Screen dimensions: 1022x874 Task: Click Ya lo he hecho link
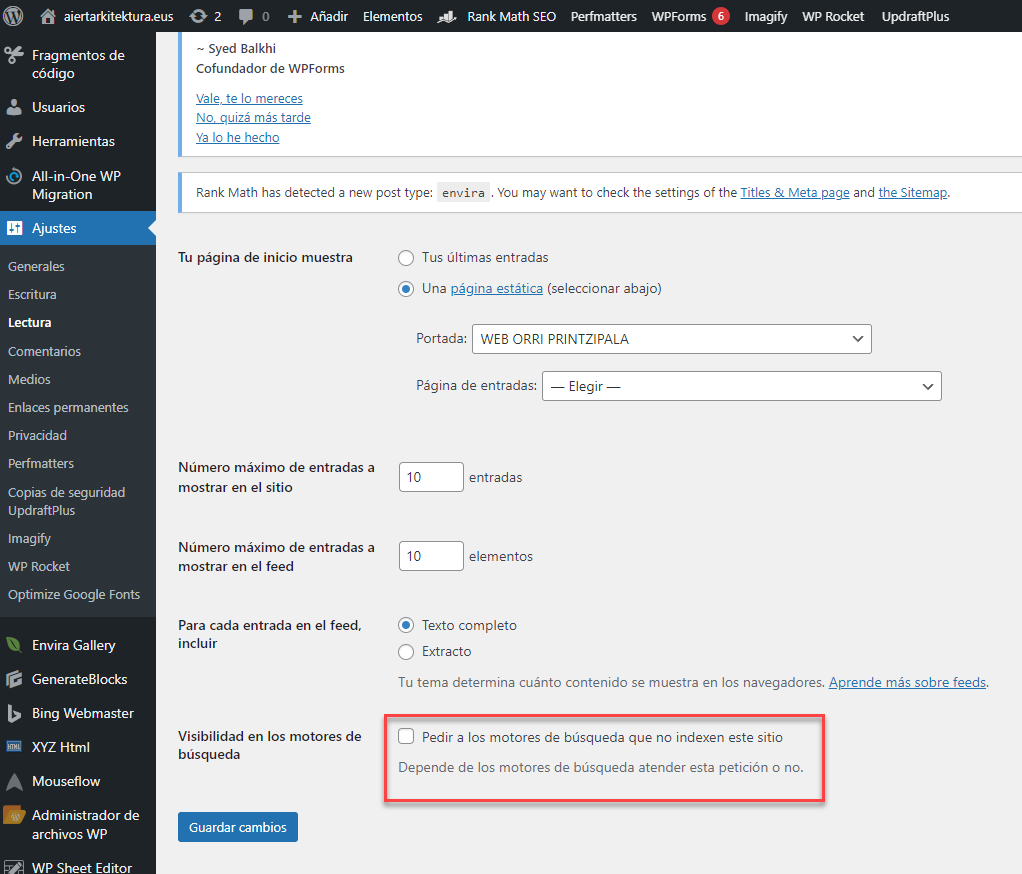pyautogui.click(x=238, y=138)
